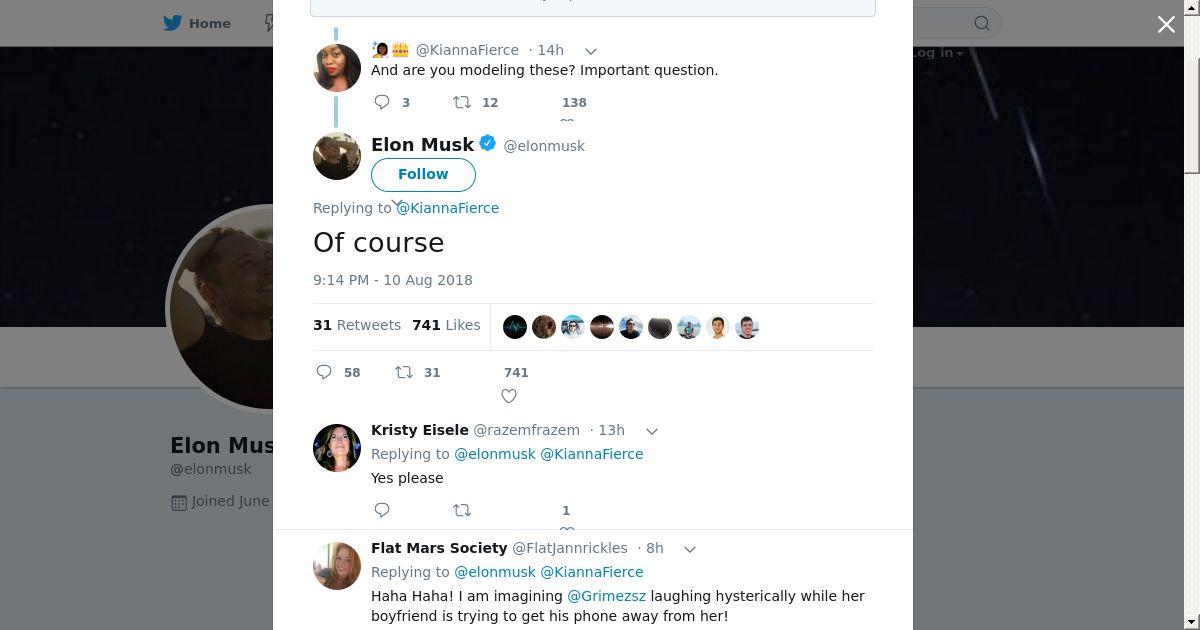Click reply icon under Elon Musk's tweet

(324, 372)
